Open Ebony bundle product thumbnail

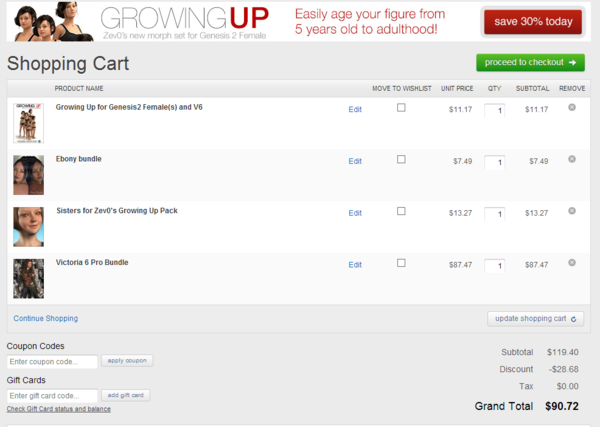[x=29, y=175]
